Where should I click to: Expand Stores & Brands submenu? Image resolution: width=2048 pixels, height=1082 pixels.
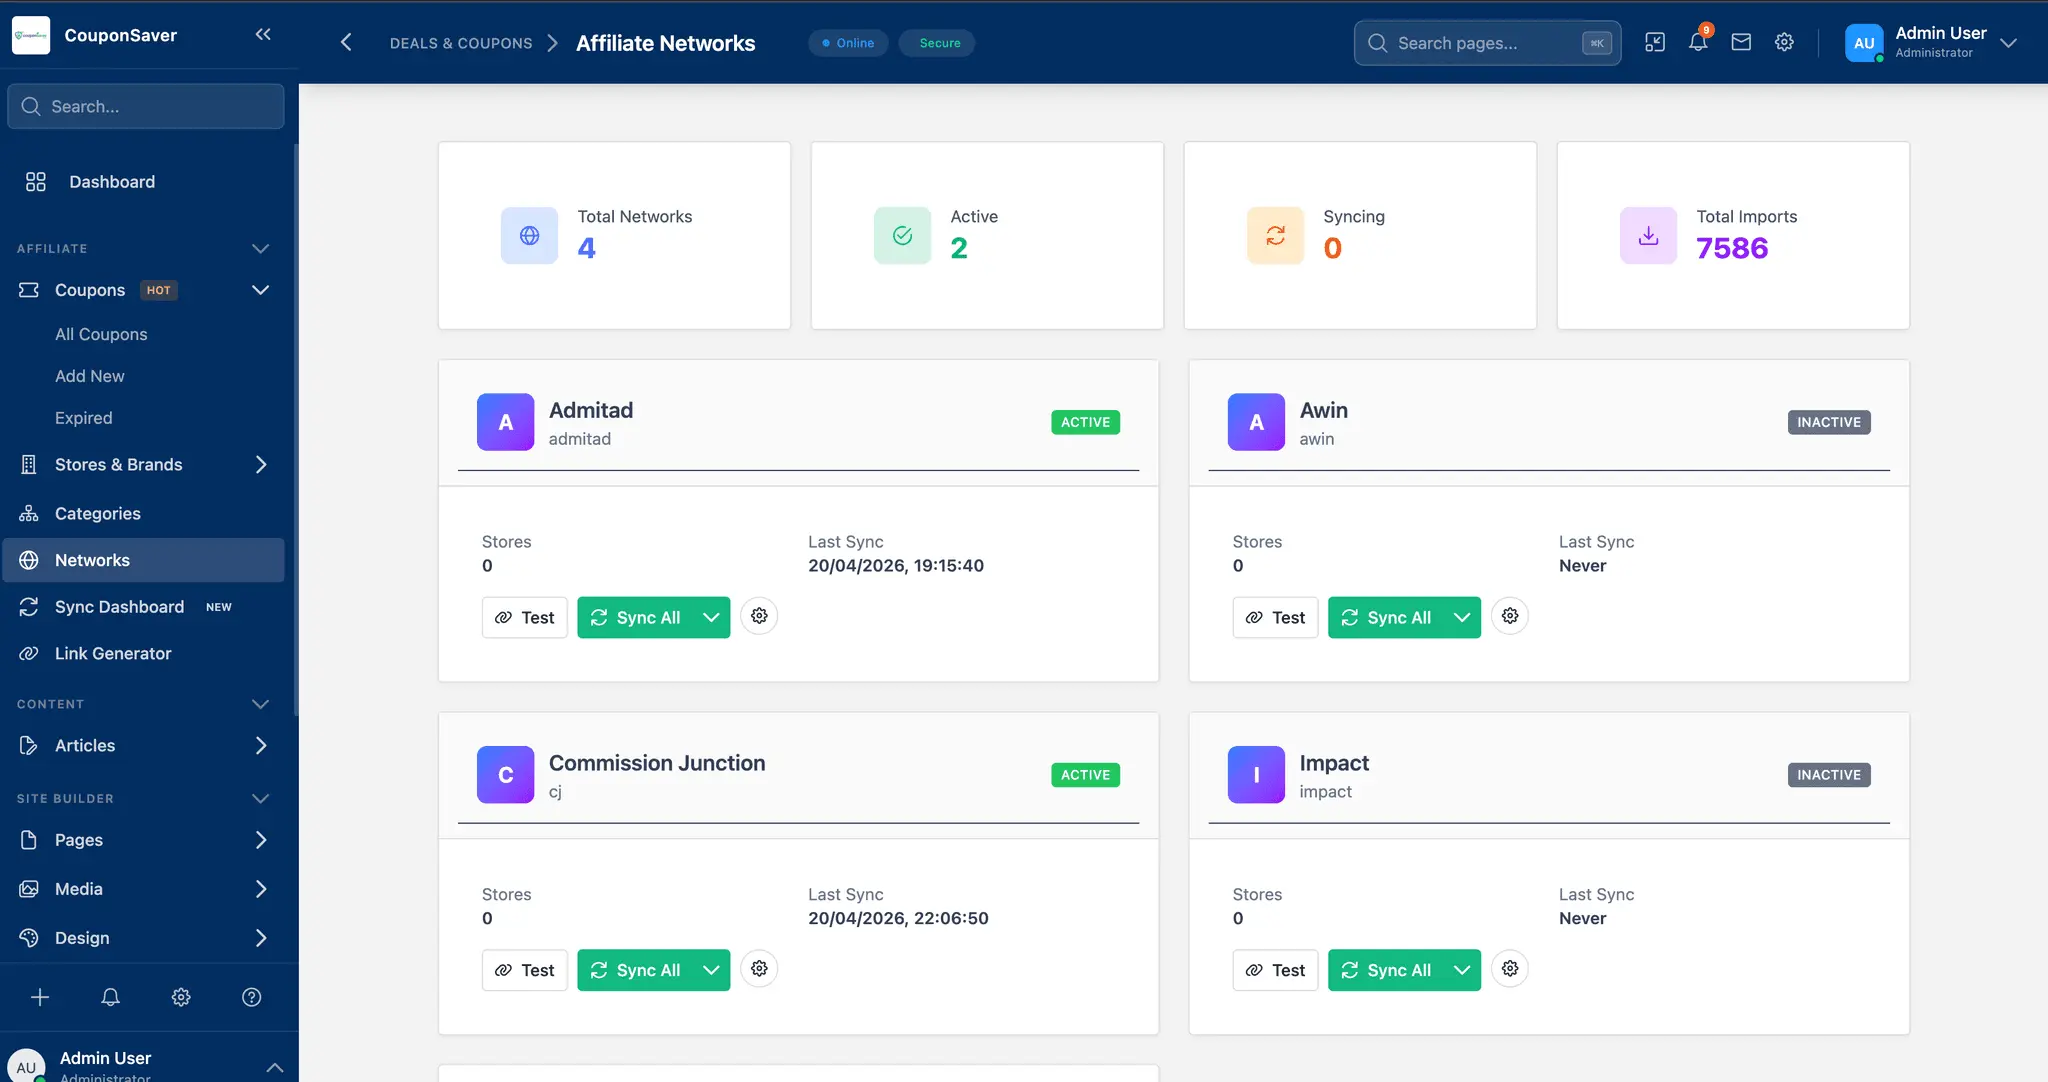tap(261, 464)
